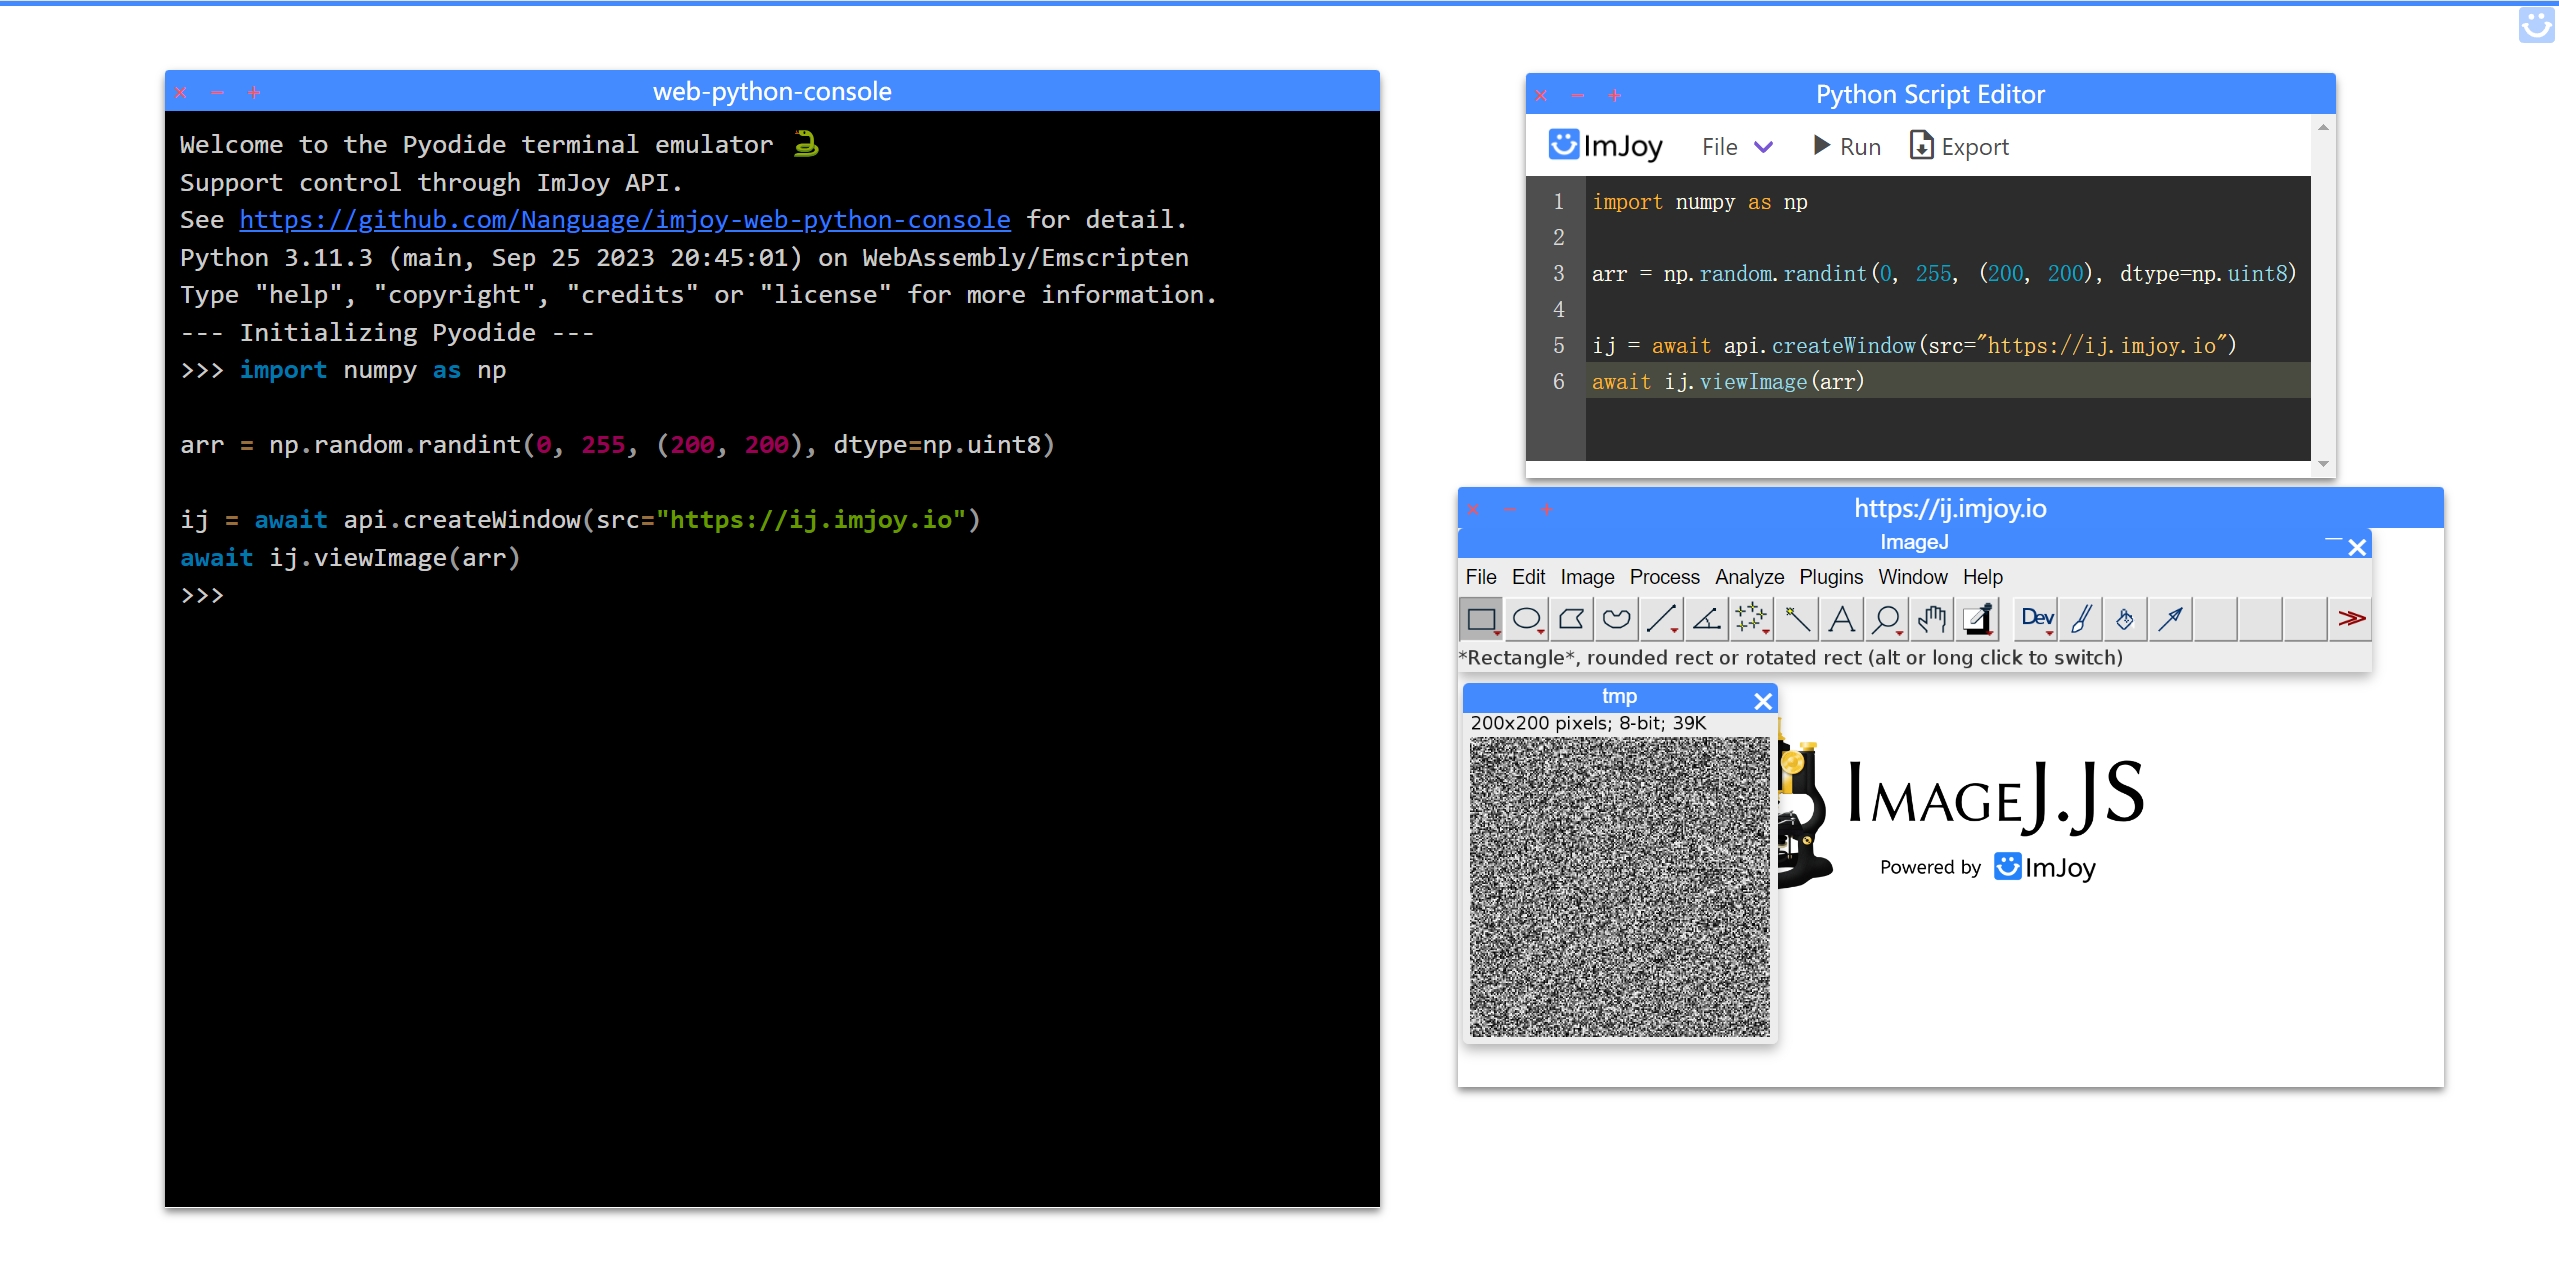This screenshot has width=2559, height=1264.
Task: Activate the Wand tracing tool
Action: (x=1797, y=619)
